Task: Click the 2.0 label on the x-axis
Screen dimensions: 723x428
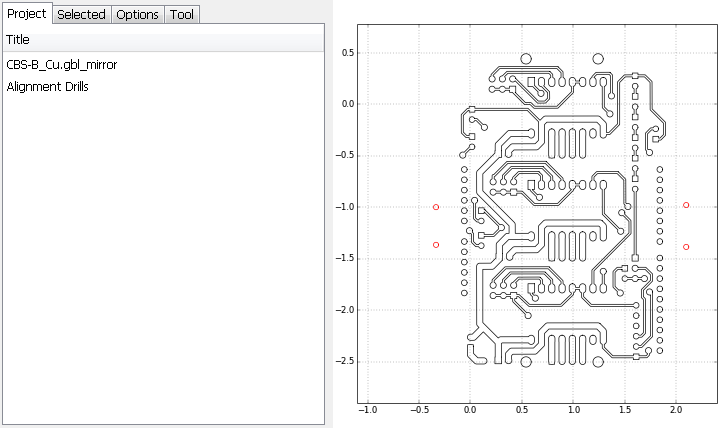Action: 676,410
